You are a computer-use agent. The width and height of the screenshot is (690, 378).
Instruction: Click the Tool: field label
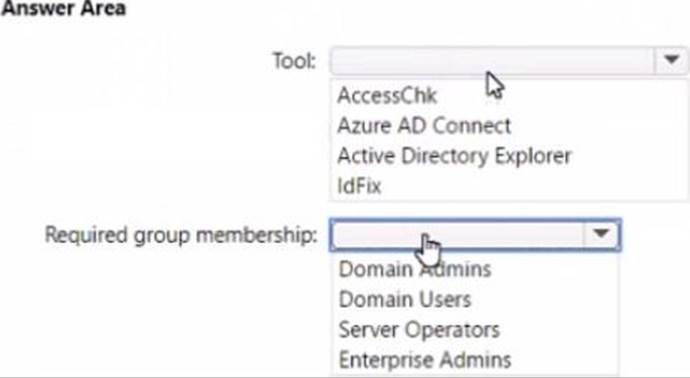[x=294, y=60]
